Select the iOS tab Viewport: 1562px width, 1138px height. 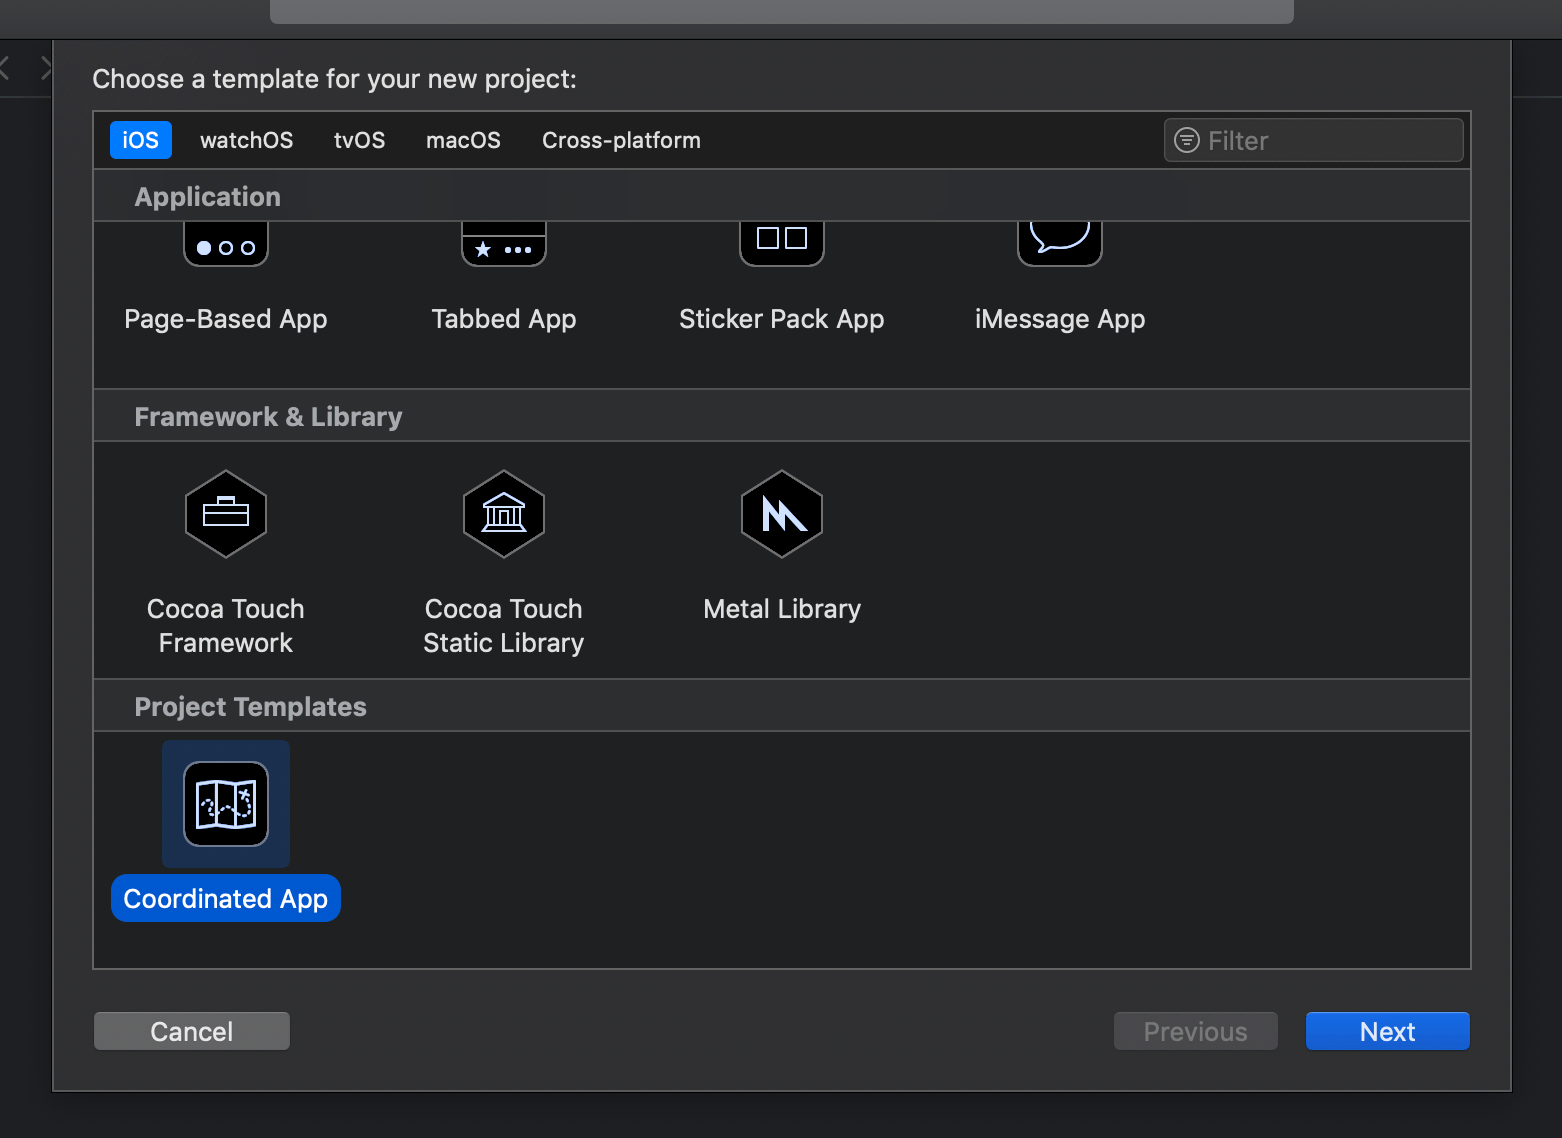(140, 140)
